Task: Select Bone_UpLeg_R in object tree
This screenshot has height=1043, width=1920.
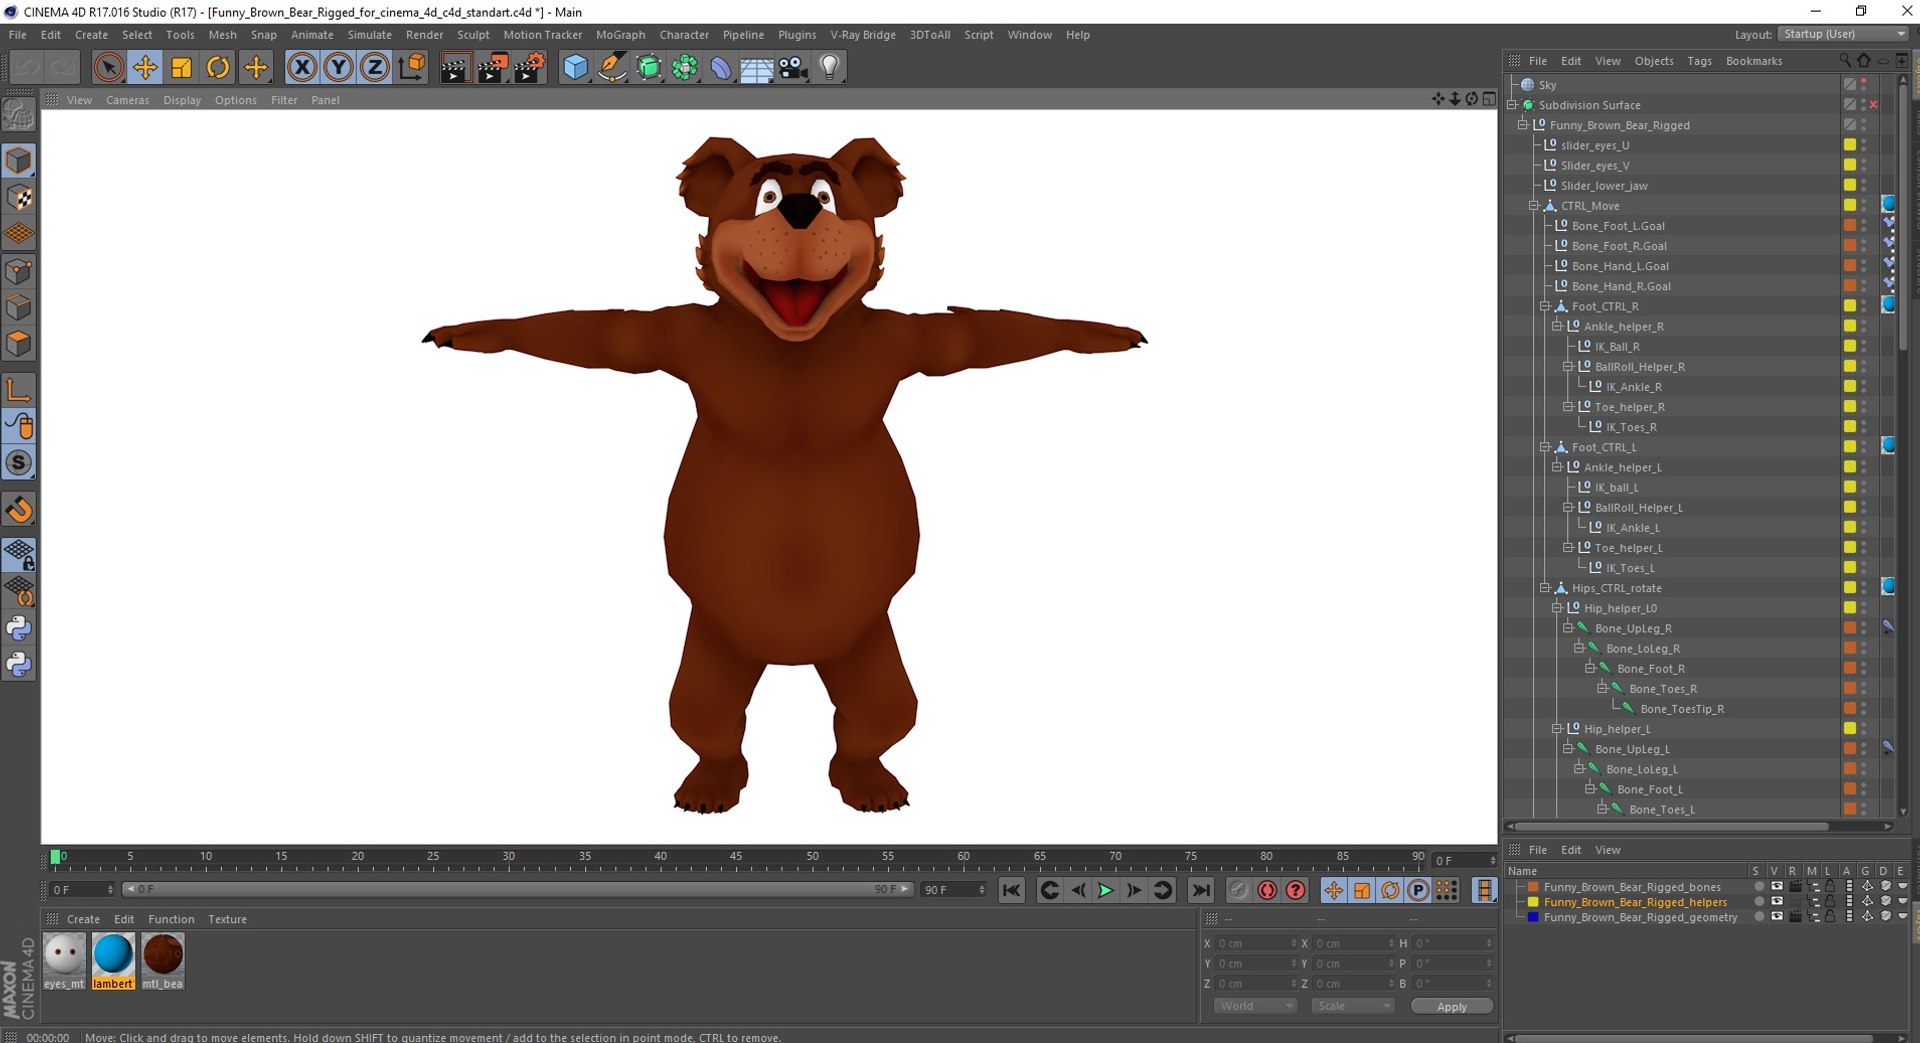Action: [1633, 628]
